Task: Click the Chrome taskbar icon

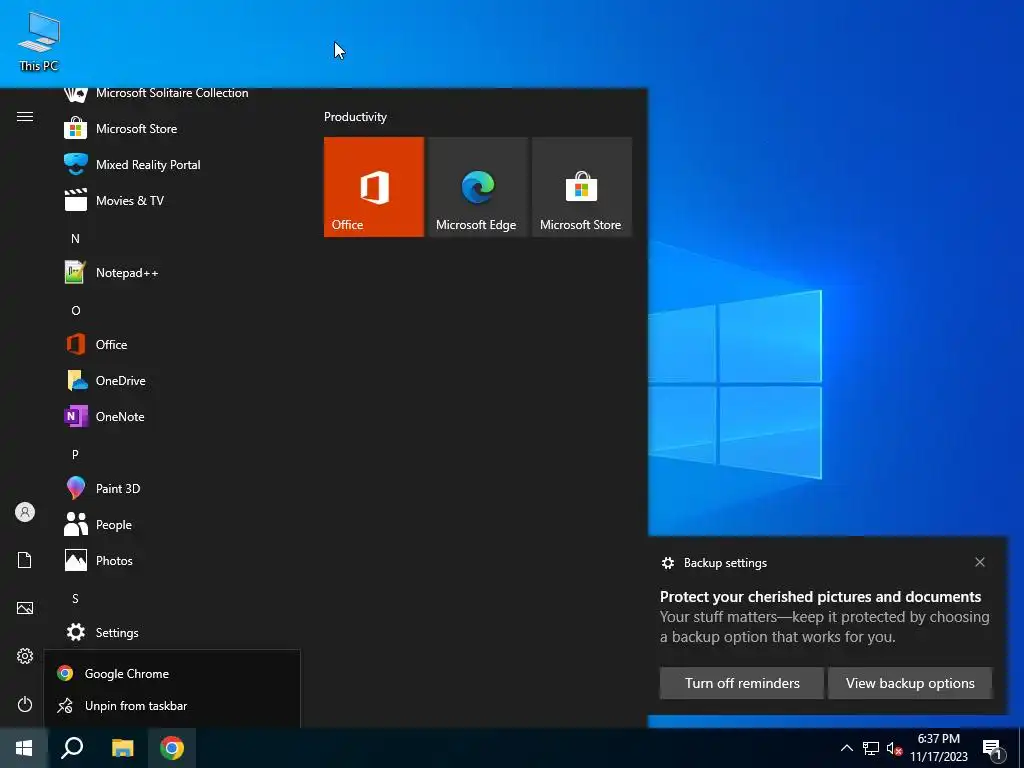Action: [172, 748]
